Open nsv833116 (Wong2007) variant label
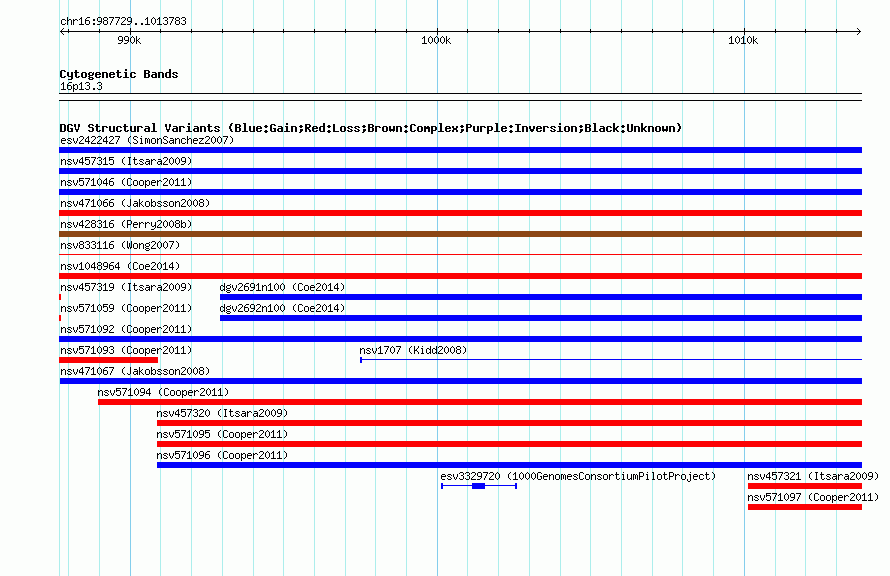 (x=120, y=245)
